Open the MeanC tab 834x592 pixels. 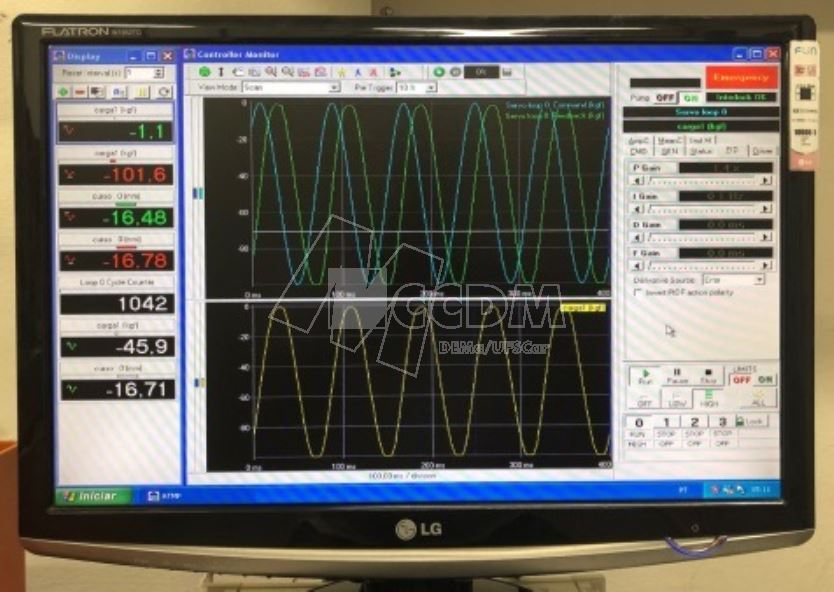669,140
